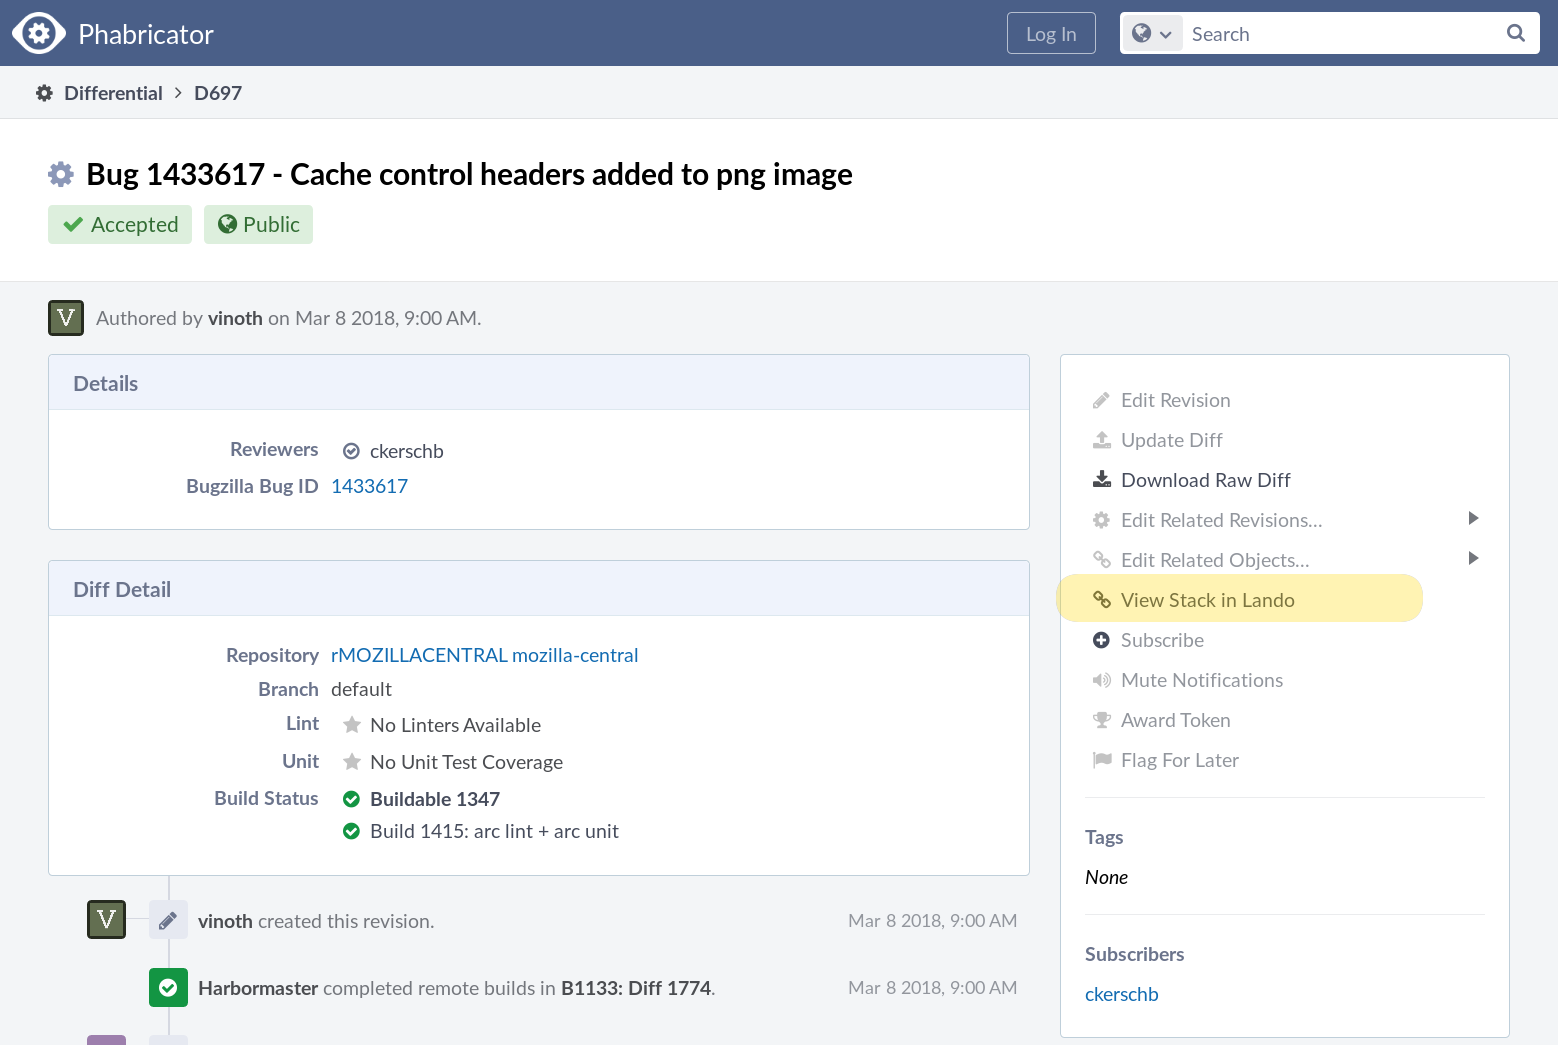1558x1045 pixels.
Task: Click the Award Token trophy icon
Action: [1101, 720]
